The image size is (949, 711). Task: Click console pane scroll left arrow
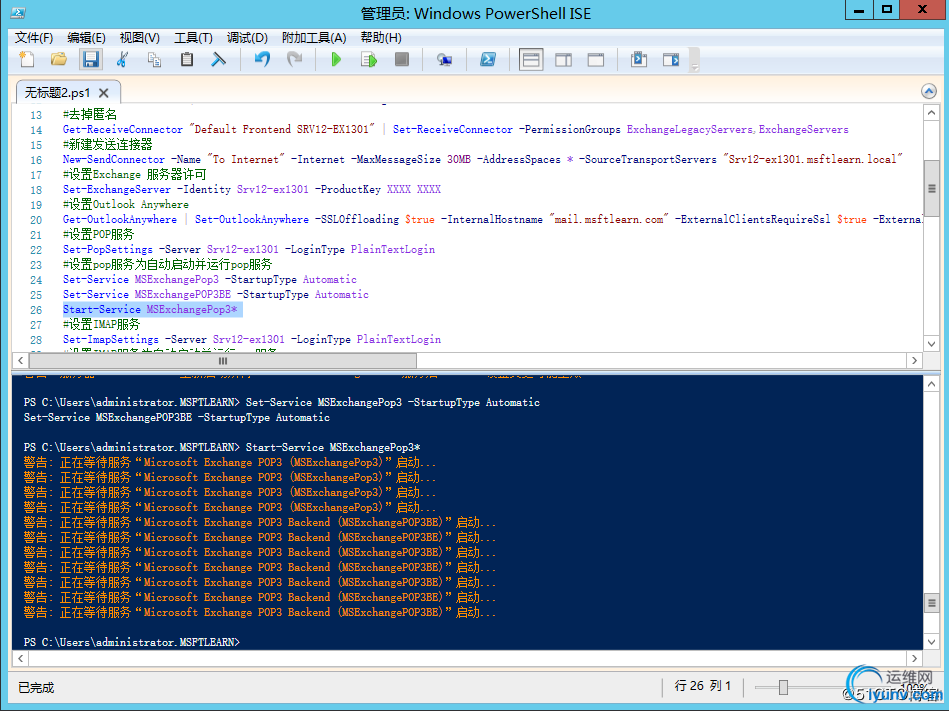pyautogui.click(x=21, y=658)
